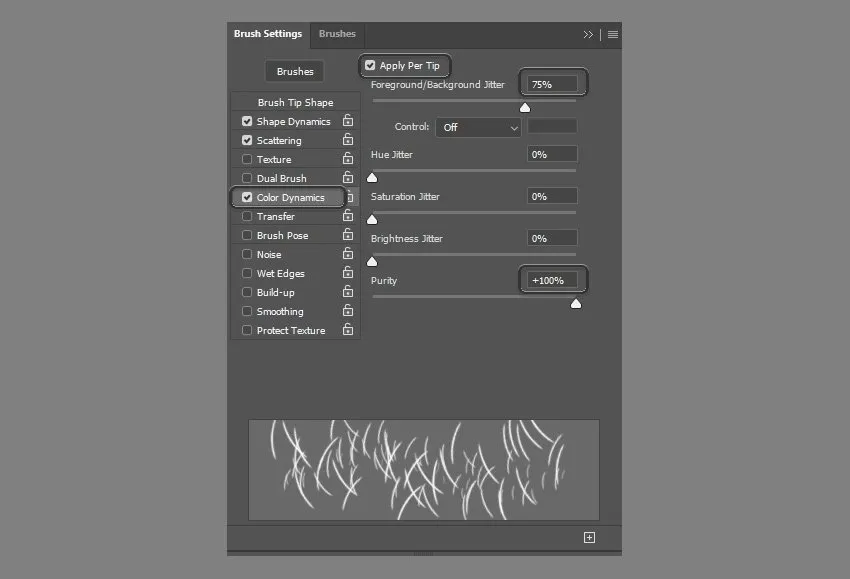Toggle the Dual Brush lock icon

(x=348, y=178)
